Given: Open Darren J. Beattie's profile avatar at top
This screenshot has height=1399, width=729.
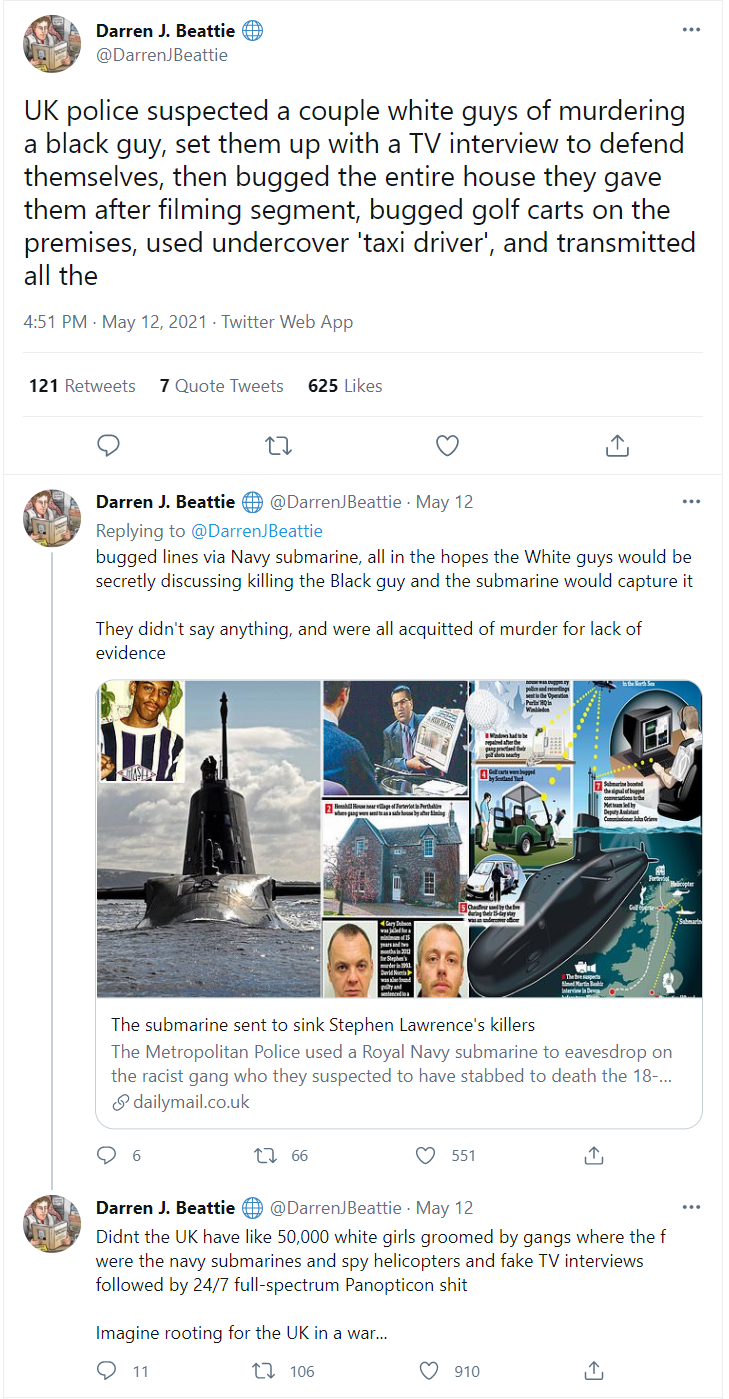Looking at the screenshot, I should (x=52, y=43).
